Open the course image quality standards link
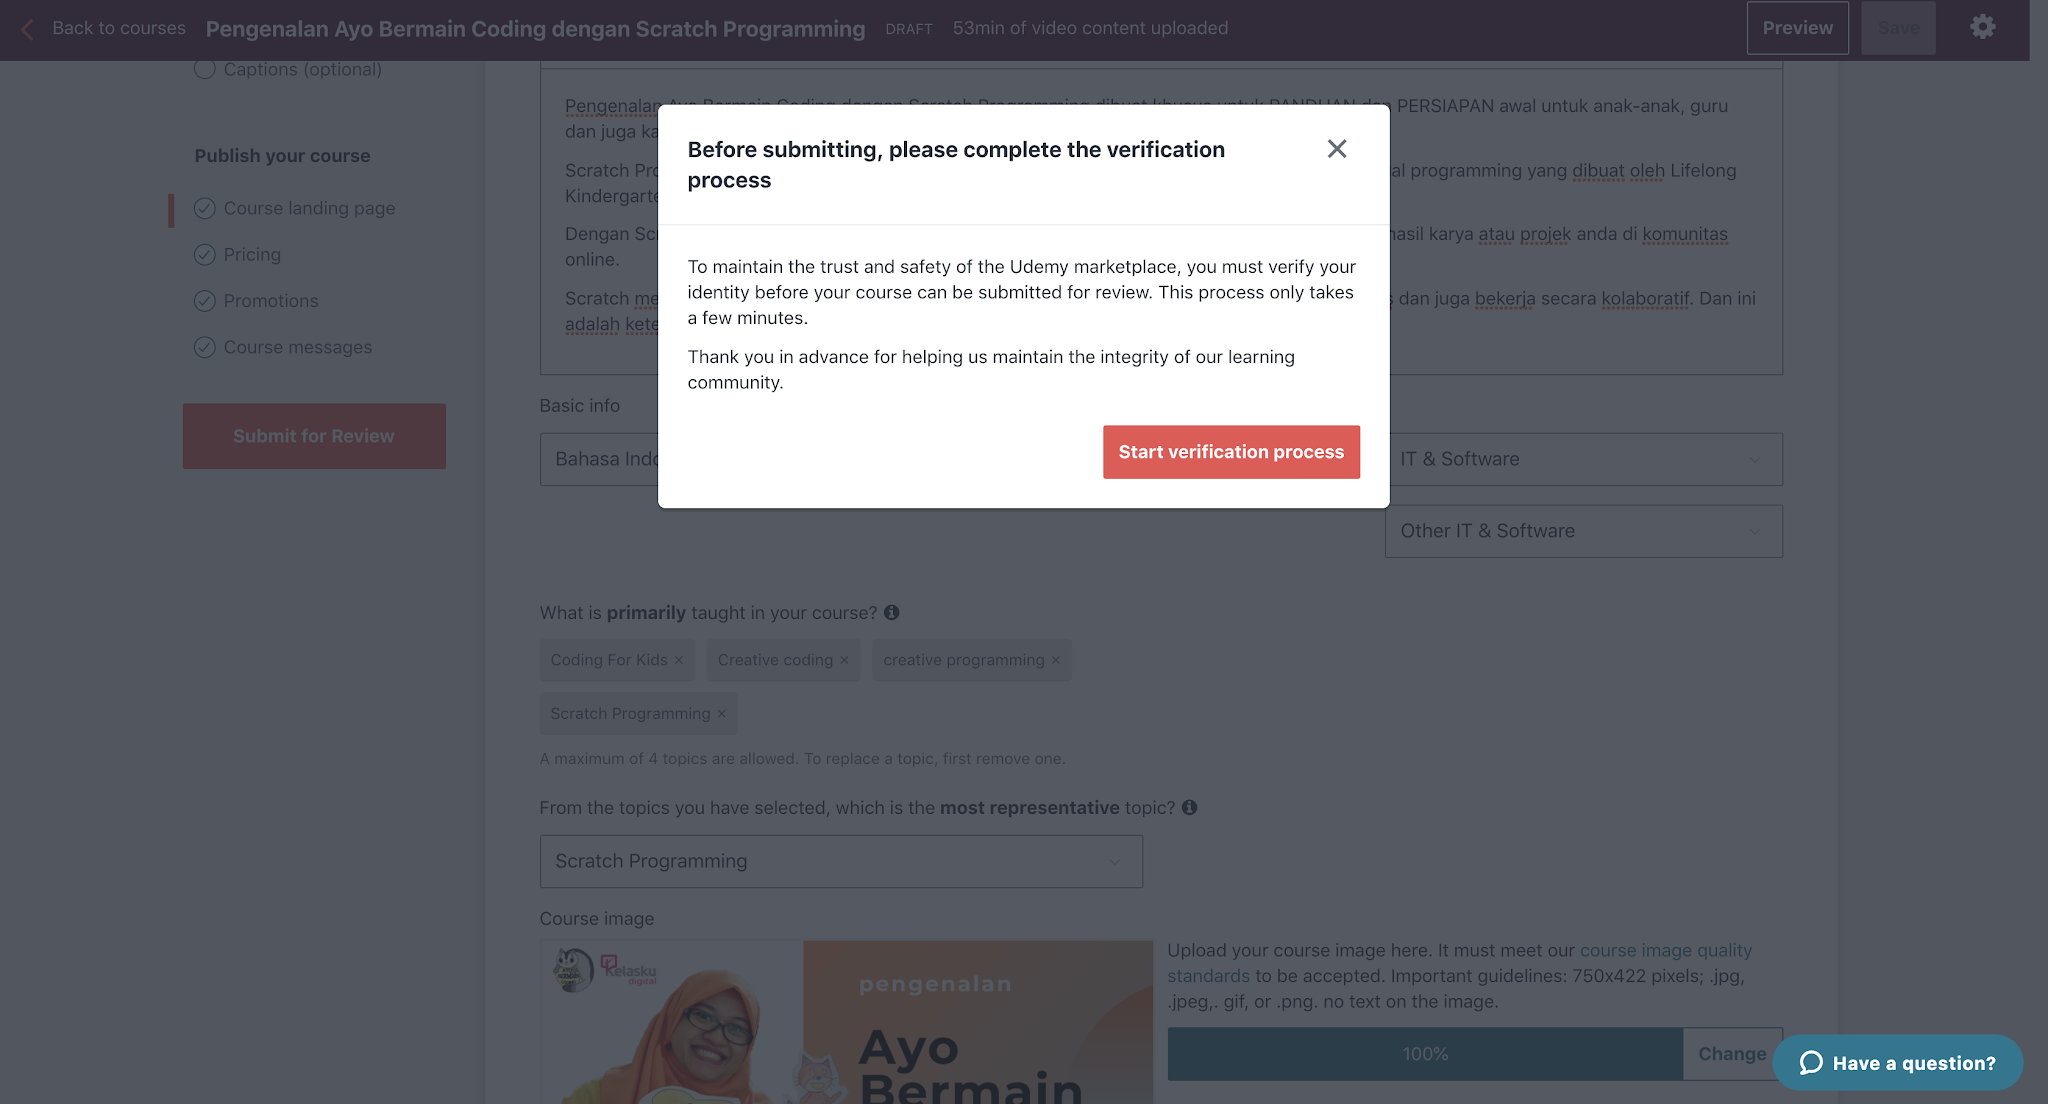The height and width of the screenshot is (1104, 2048). point(1460,963)
